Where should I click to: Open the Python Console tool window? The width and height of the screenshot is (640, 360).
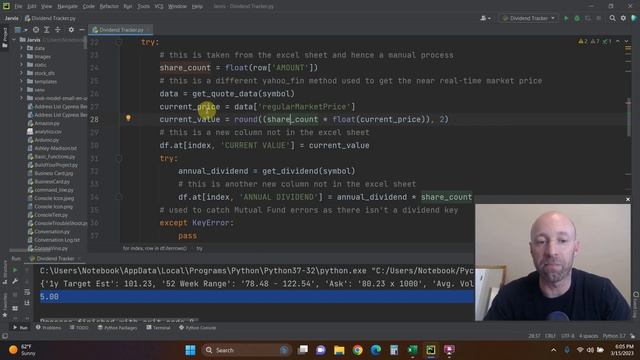[198, 328]
